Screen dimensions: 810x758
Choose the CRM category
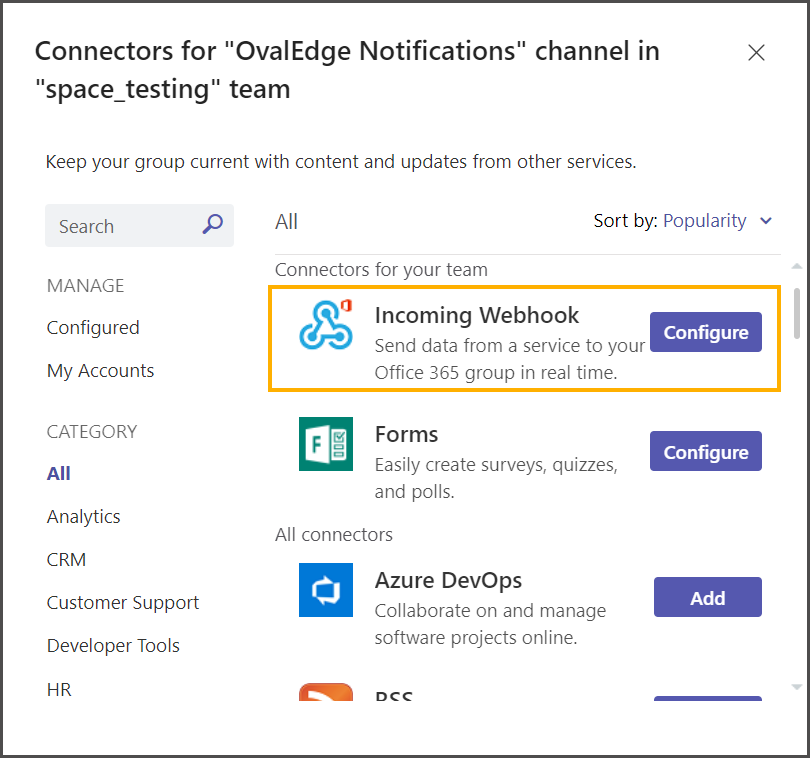click(x=66, y=560)
